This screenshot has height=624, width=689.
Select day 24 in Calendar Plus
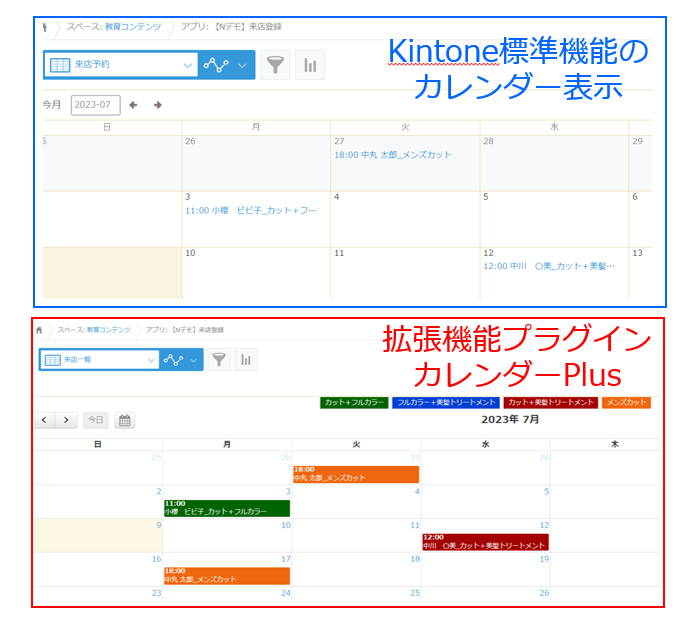click(286, 593)
